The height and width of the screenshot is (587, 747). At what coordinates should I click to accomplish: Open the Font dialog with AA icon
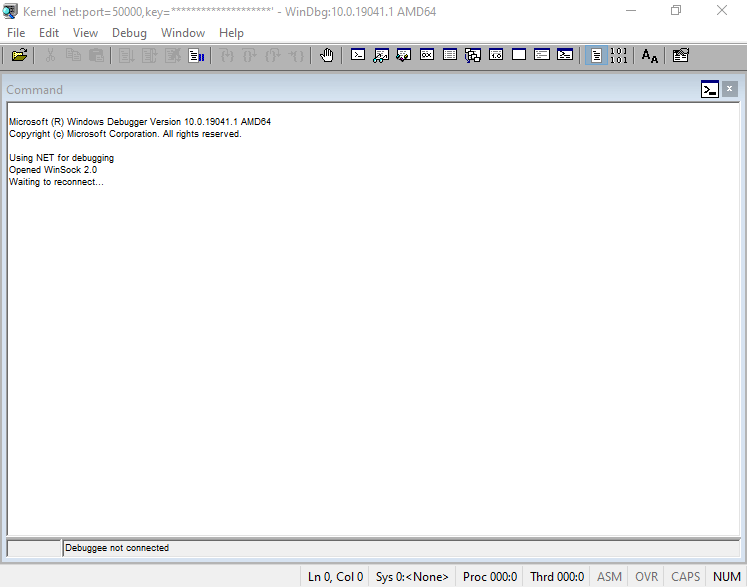point(650,55)
